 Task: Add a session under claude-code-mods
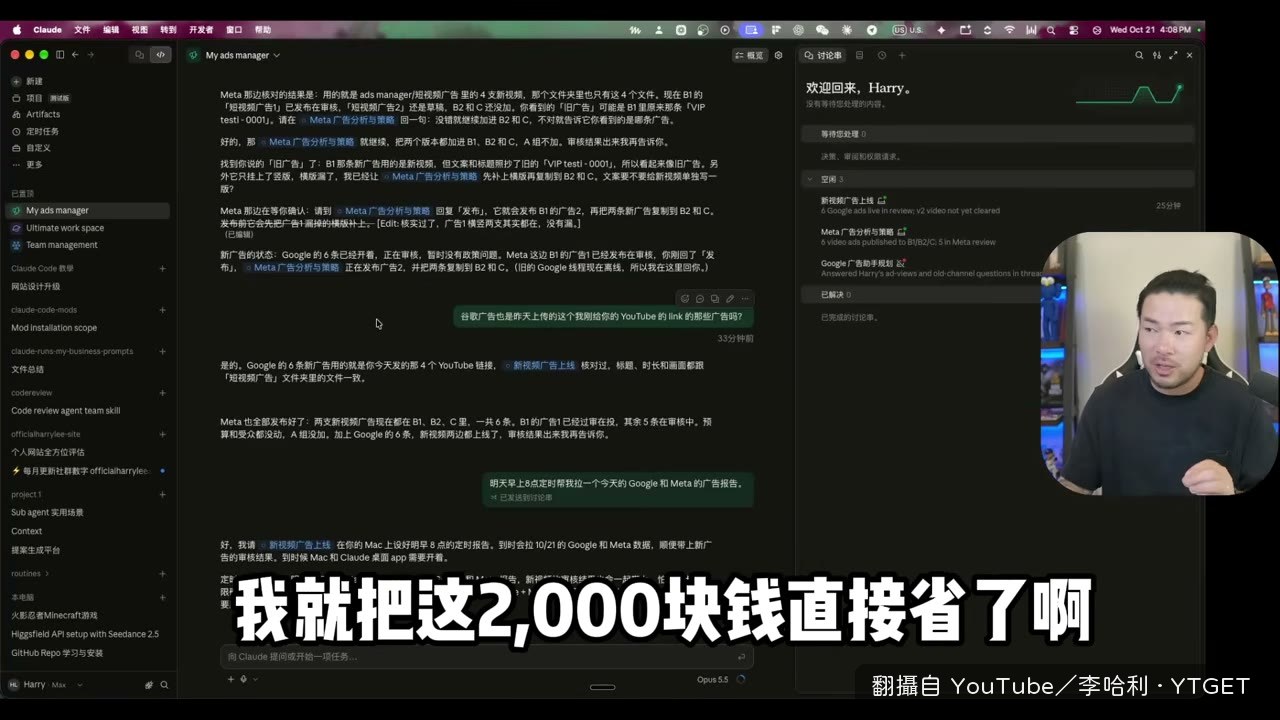pos(162,310)
